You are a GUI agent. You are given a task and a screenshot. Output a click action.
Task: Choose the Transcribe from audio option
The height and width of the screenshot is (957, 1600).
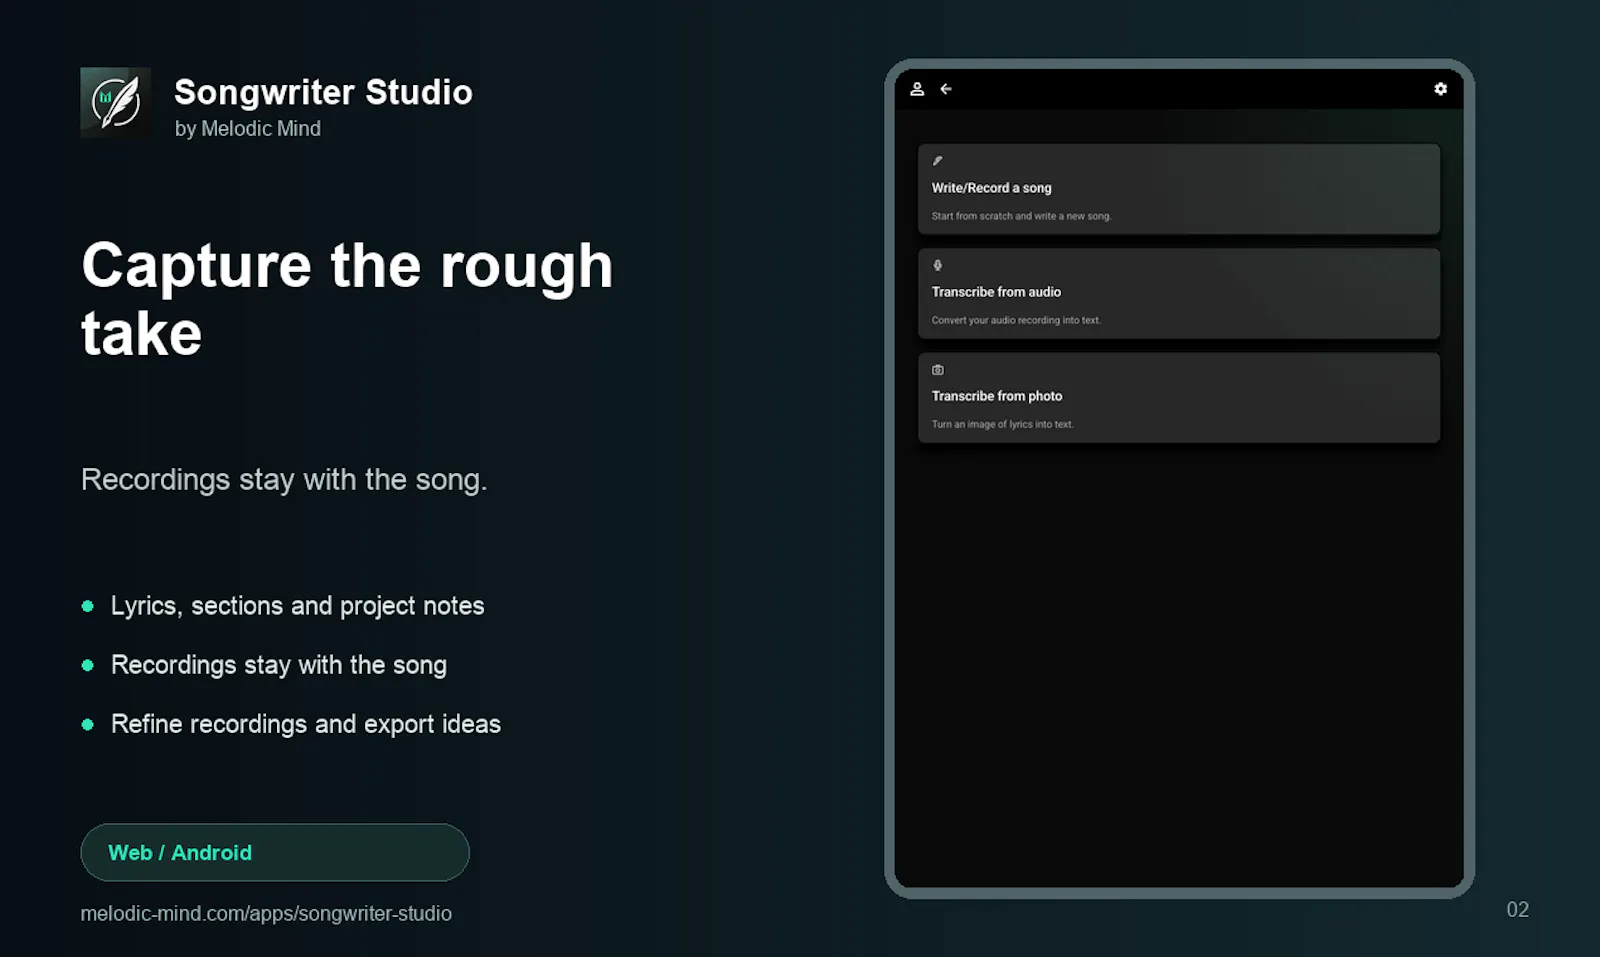[x=1179, y=293]
